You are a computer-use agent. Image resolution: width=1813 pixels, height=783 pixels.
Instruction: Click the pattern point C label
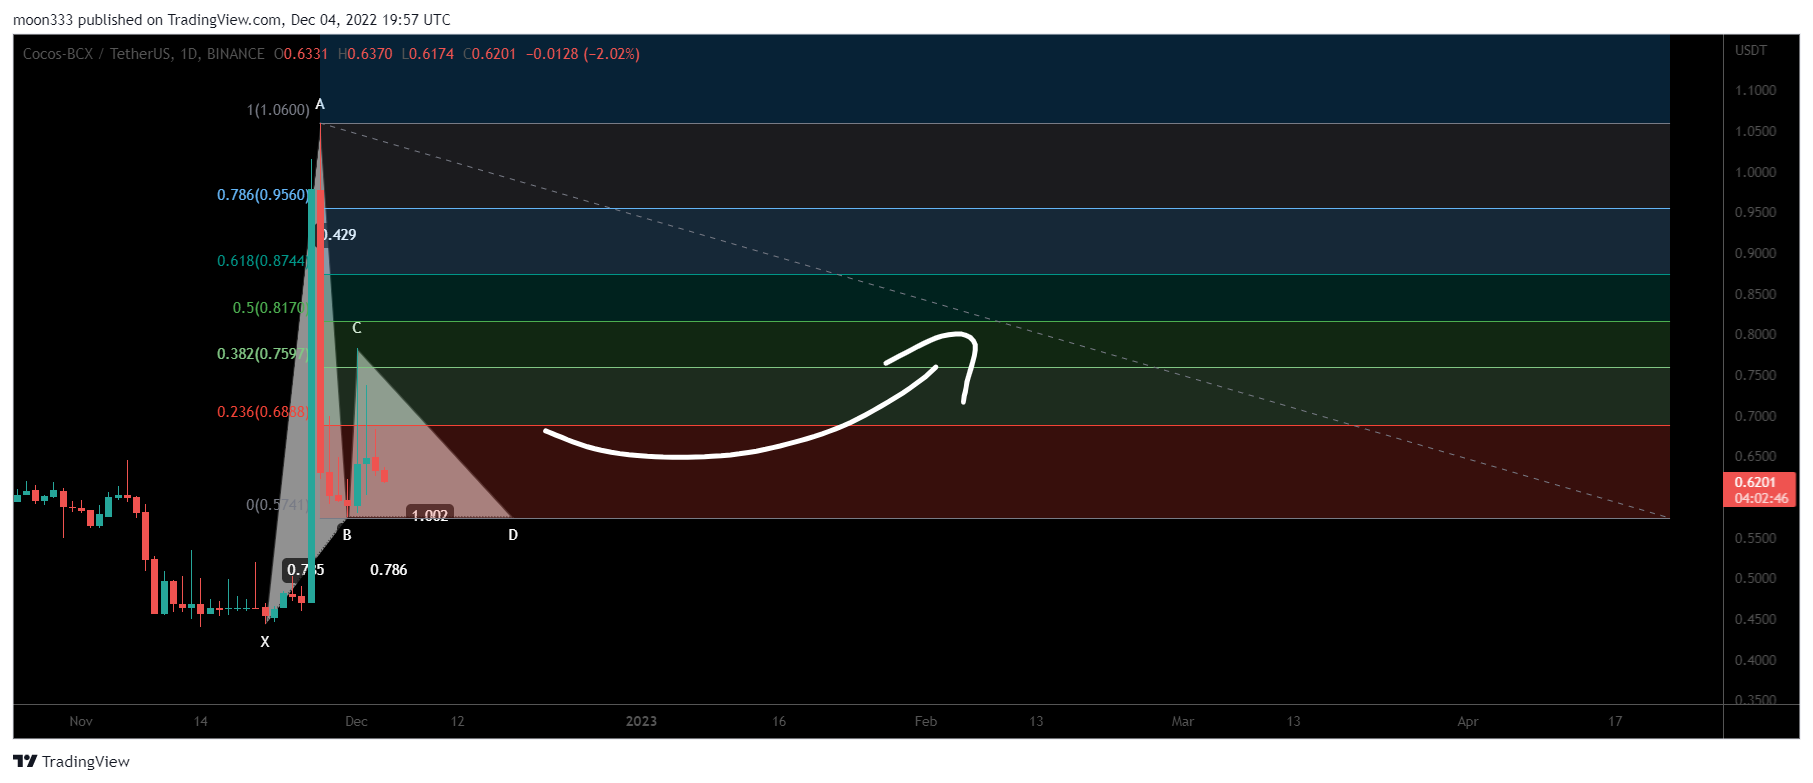(x=357, y=328)
